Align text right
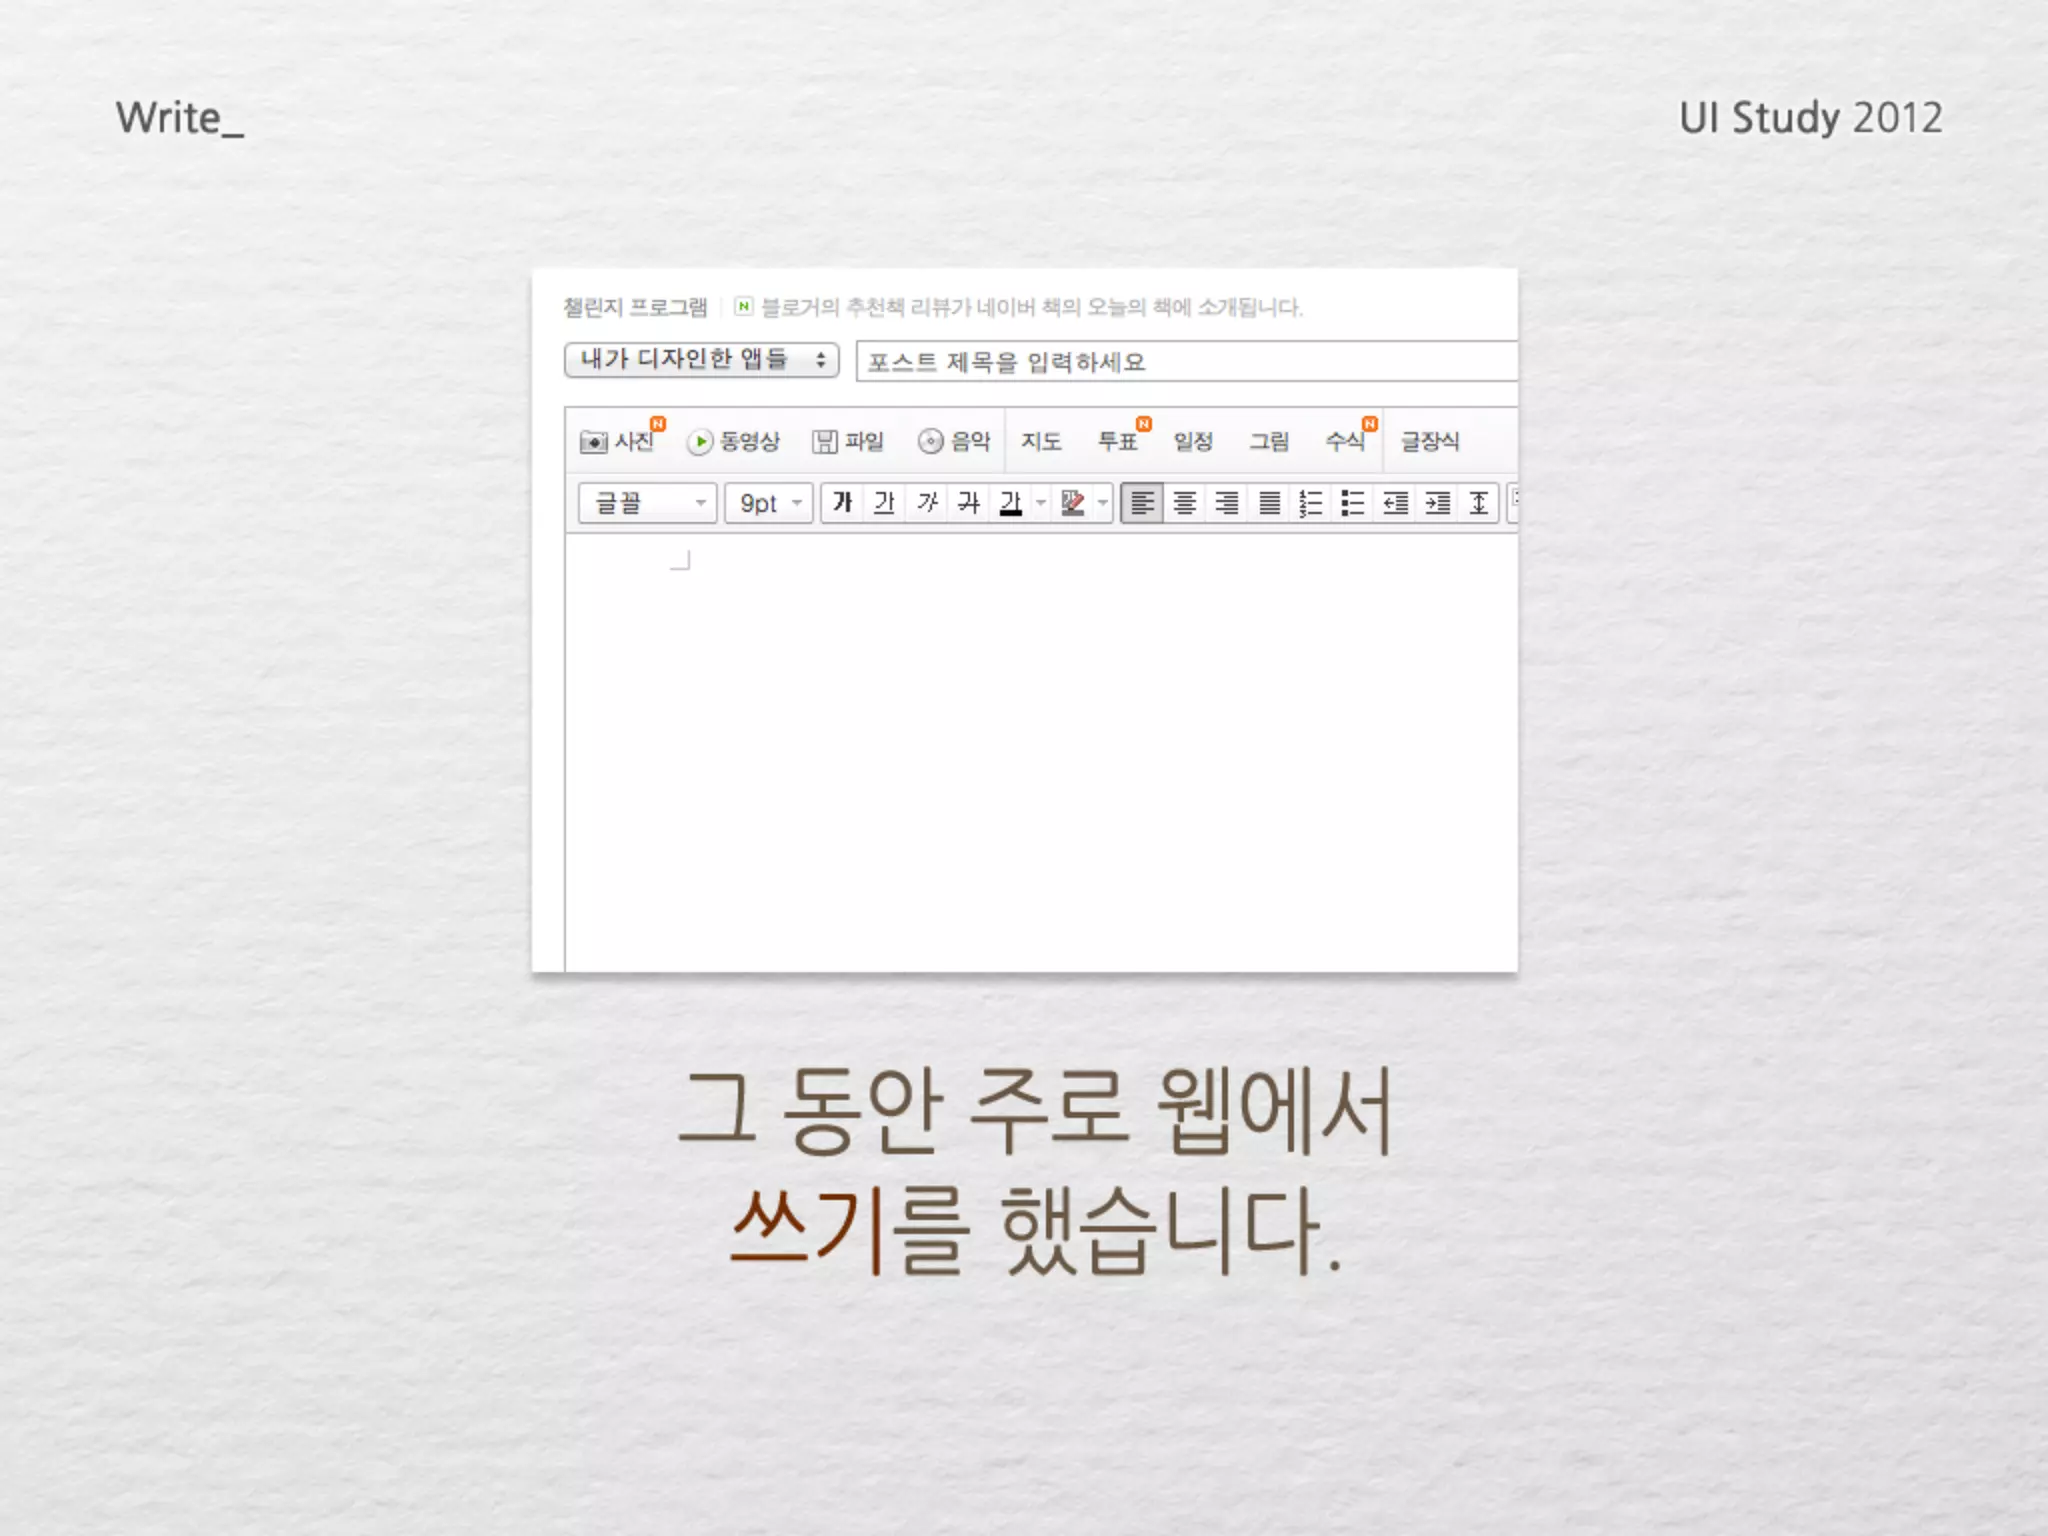This screenshot has width=2048, height=1536. [x=1226, y=502]
